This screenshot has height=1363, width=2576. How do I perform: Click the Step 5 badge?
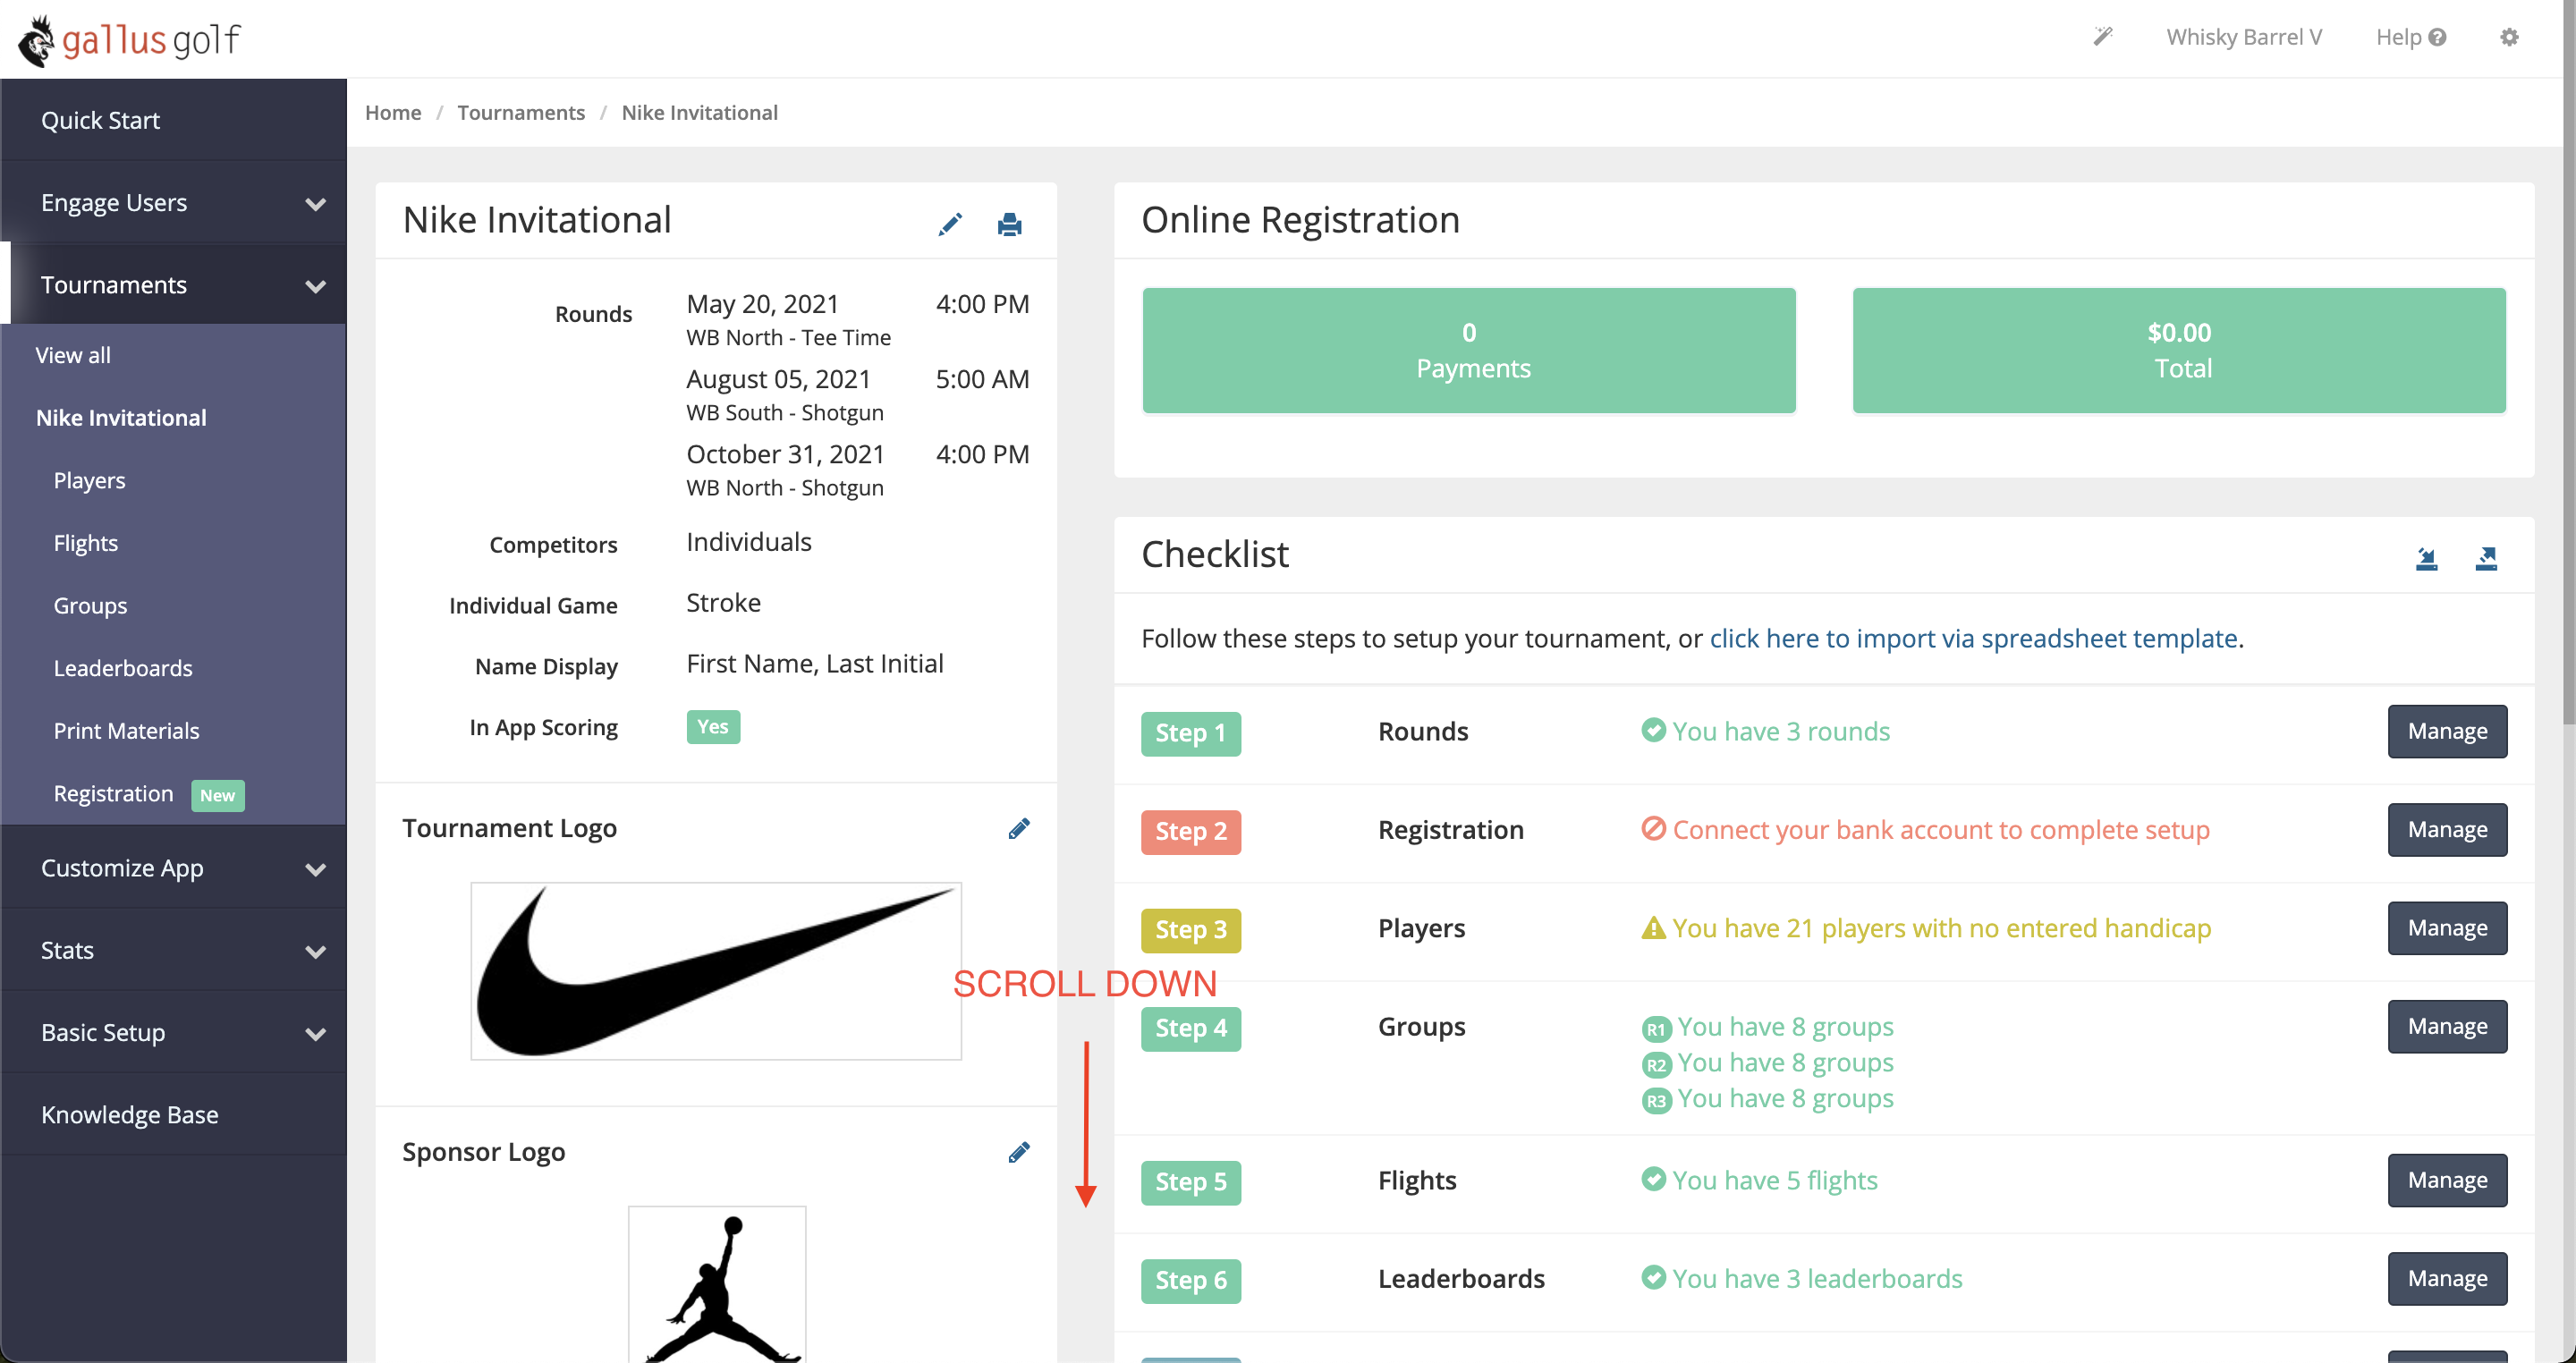[1191, 1182]
